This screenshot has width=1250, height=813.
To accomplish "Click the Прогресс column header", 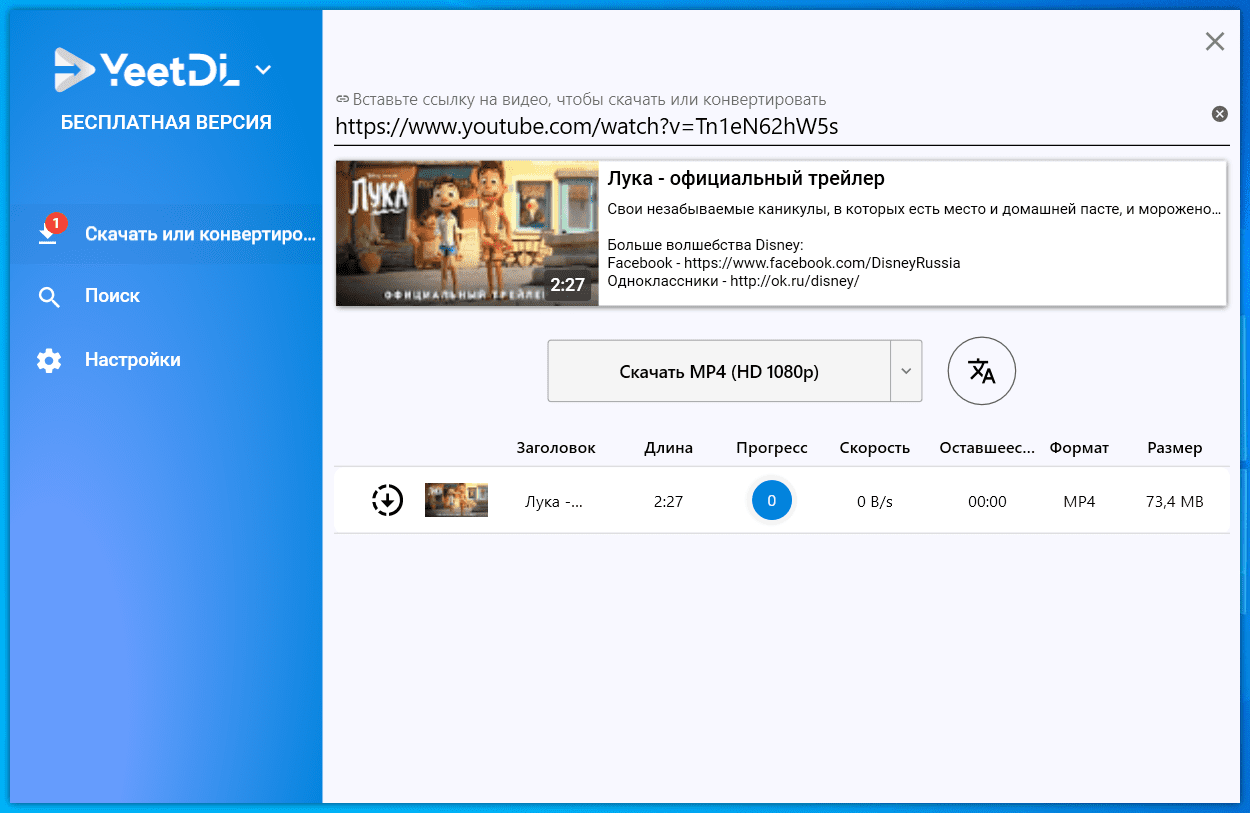I will [772, 448].
